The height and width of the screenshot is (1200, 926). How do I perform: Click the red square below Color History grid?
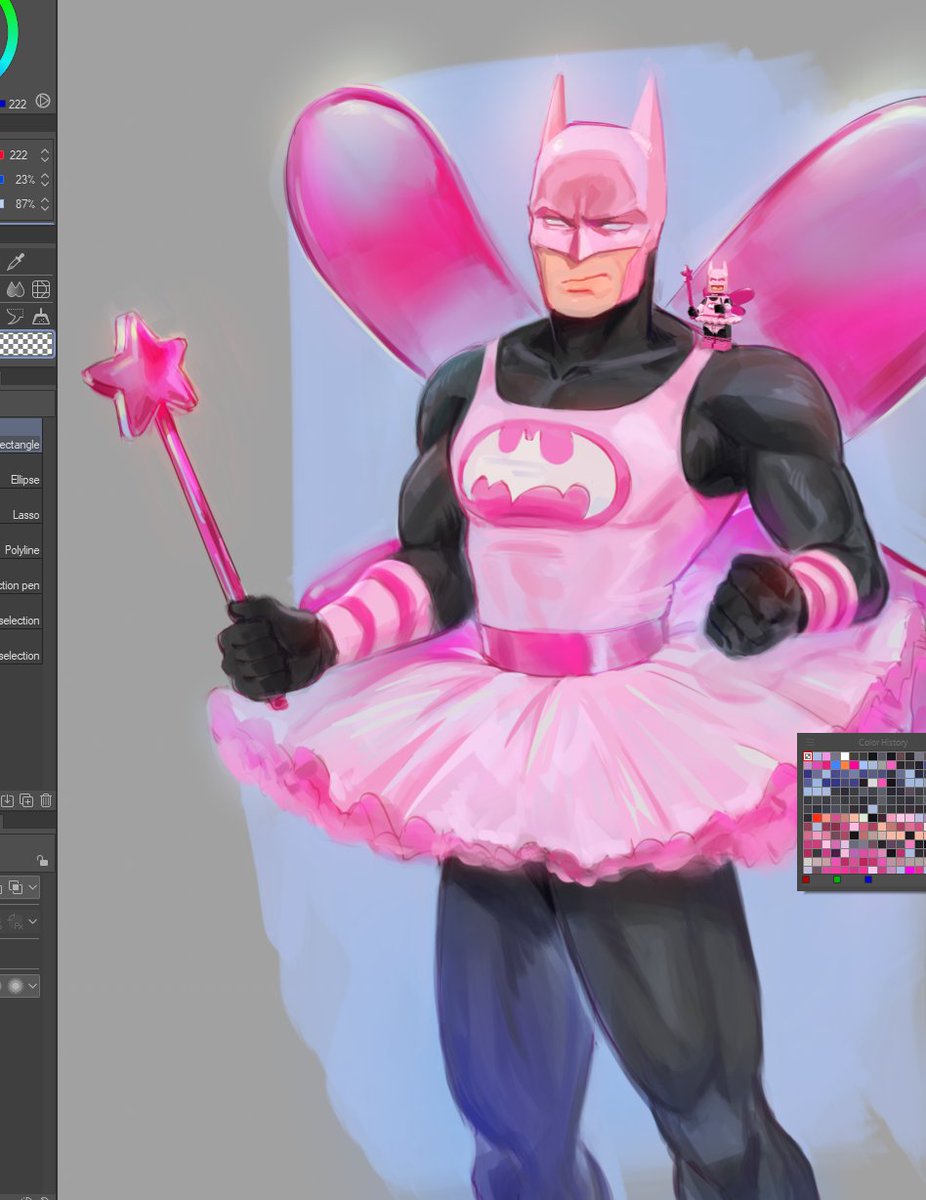click(x=806, y=879)
